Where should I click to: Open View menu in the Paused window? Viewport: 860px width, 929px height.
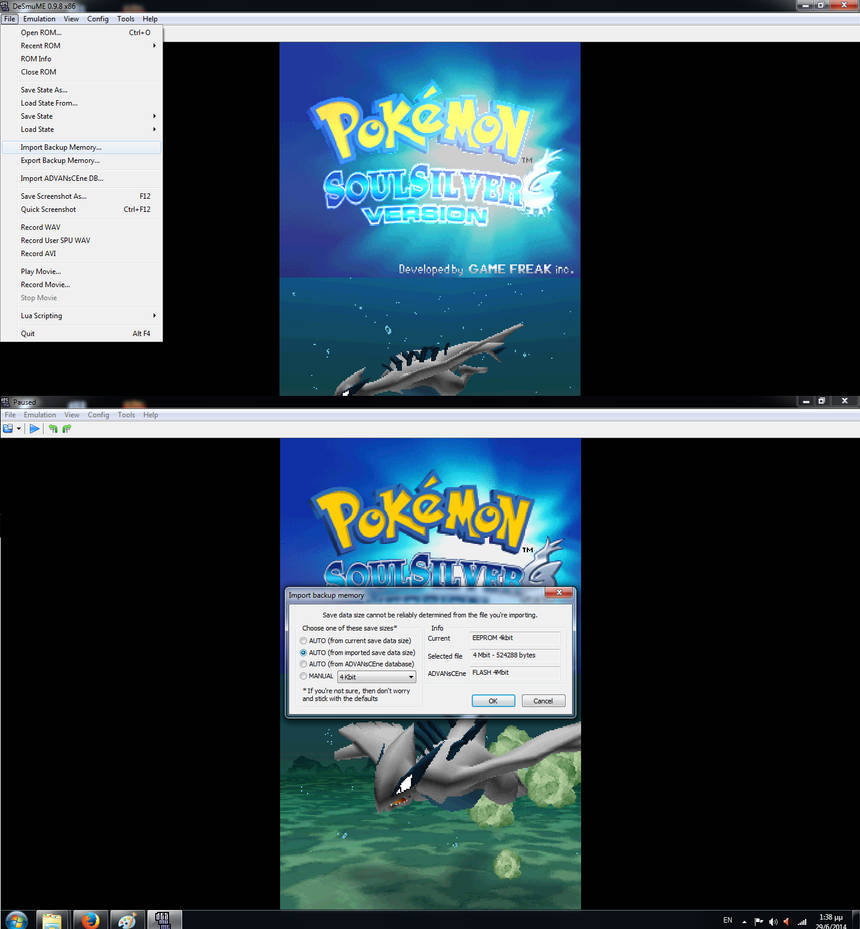pyautogui.click(x=72, y=415)
